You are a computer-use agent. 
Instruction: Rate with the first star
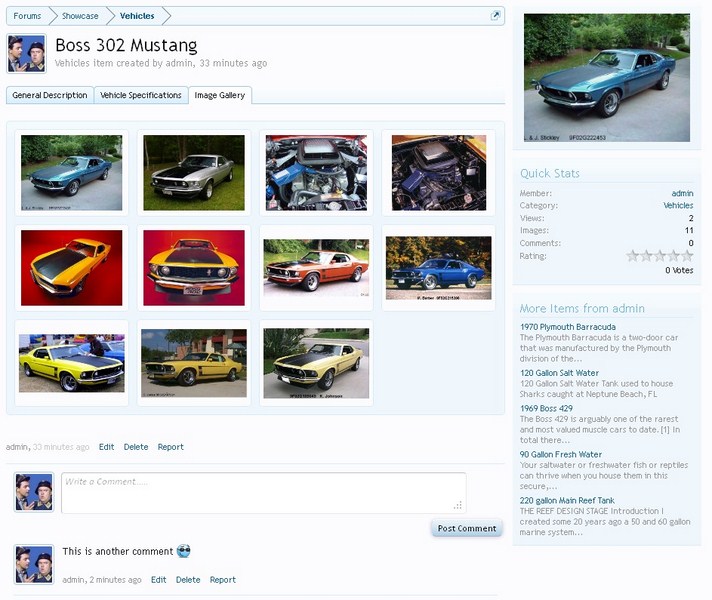tap(632, 256)
